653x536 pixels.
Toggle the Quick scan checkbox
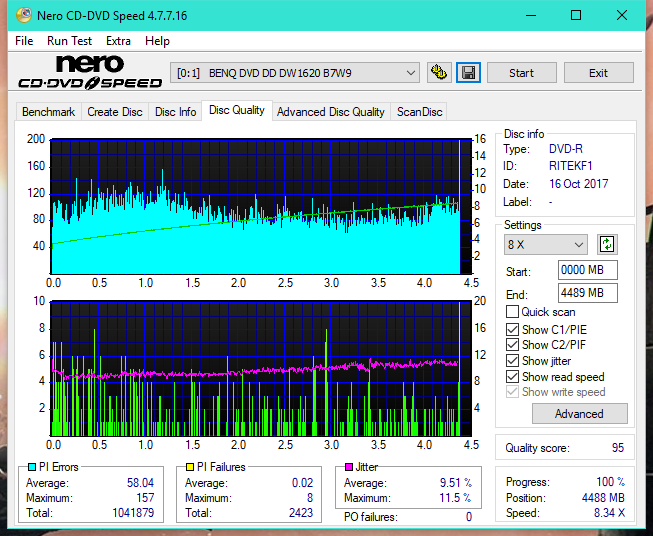click(x=512, y=312)
